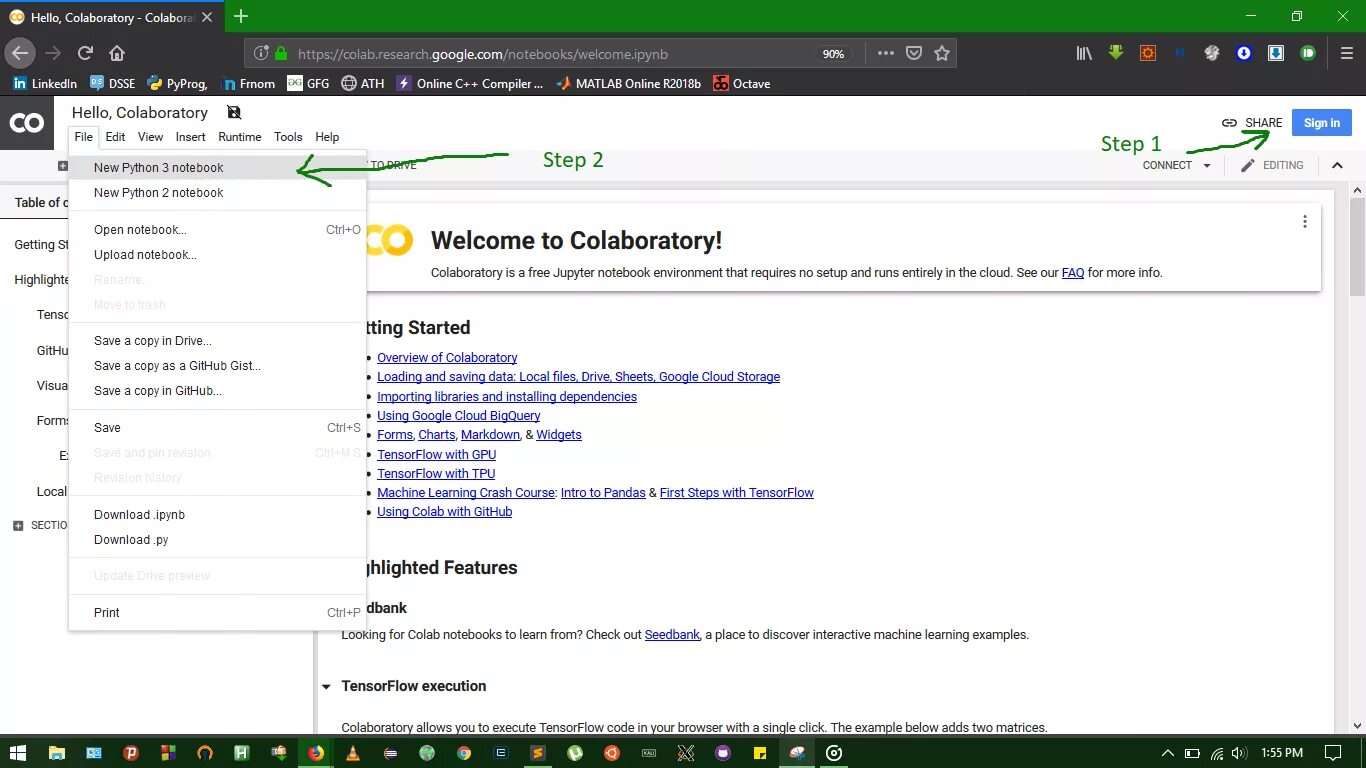This screenshot has height=768, width=1366.
Task: Select Save a copy as a GitHub Gist...
Action: (x=218, y=366)
